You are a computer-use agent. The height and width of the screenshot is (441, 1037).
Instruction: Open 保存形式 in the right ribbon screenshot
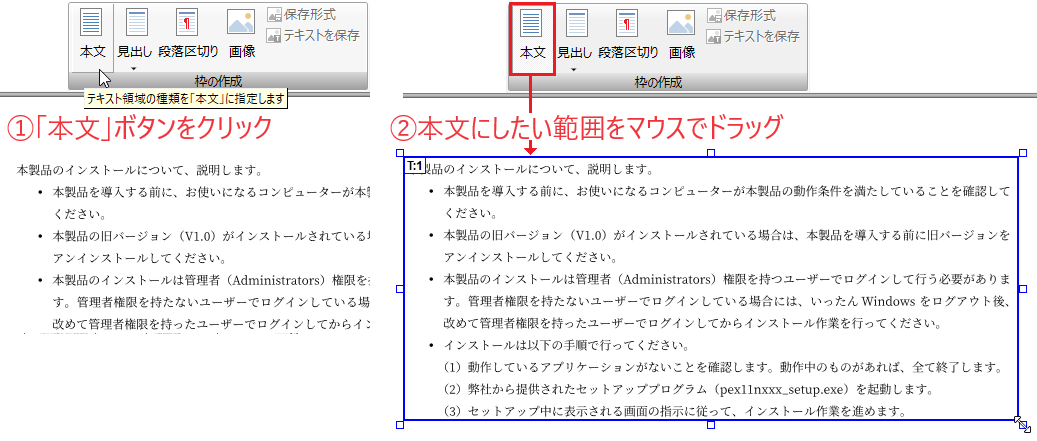point(741,15)
